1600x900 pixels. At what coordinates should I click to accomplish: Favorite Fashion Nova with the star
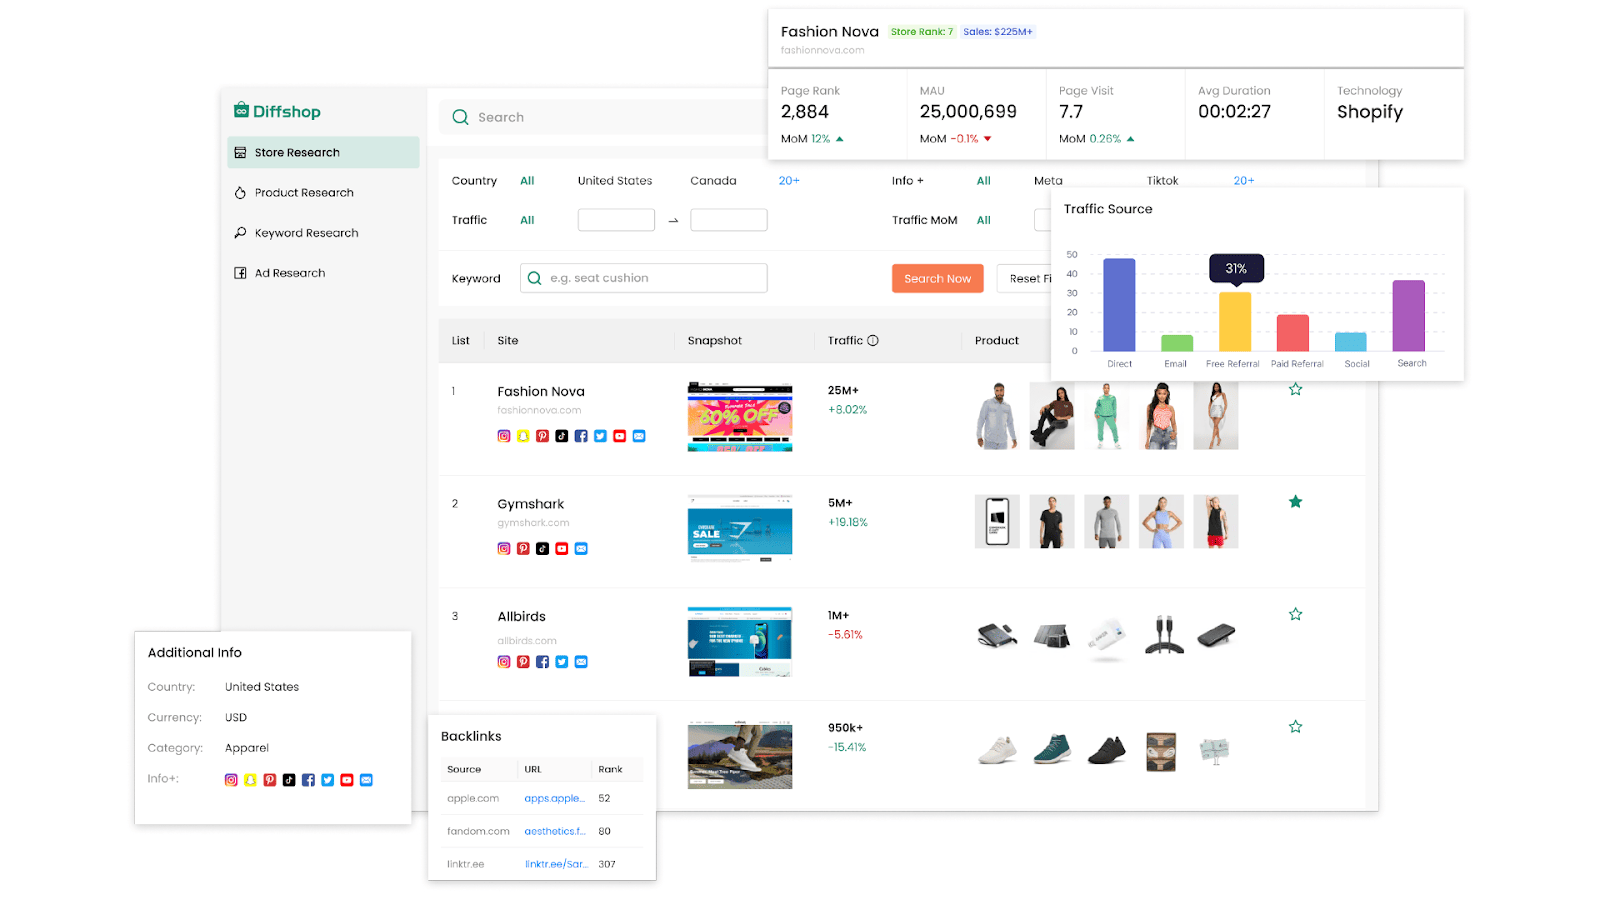tap(1295, 390)
